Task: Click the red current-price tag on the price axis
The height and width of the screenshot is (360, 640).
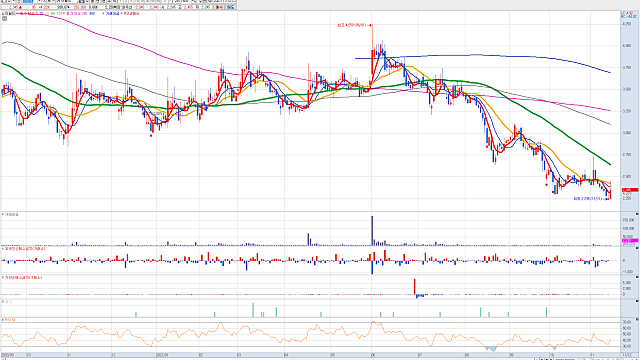Action: tap(630, 190)
